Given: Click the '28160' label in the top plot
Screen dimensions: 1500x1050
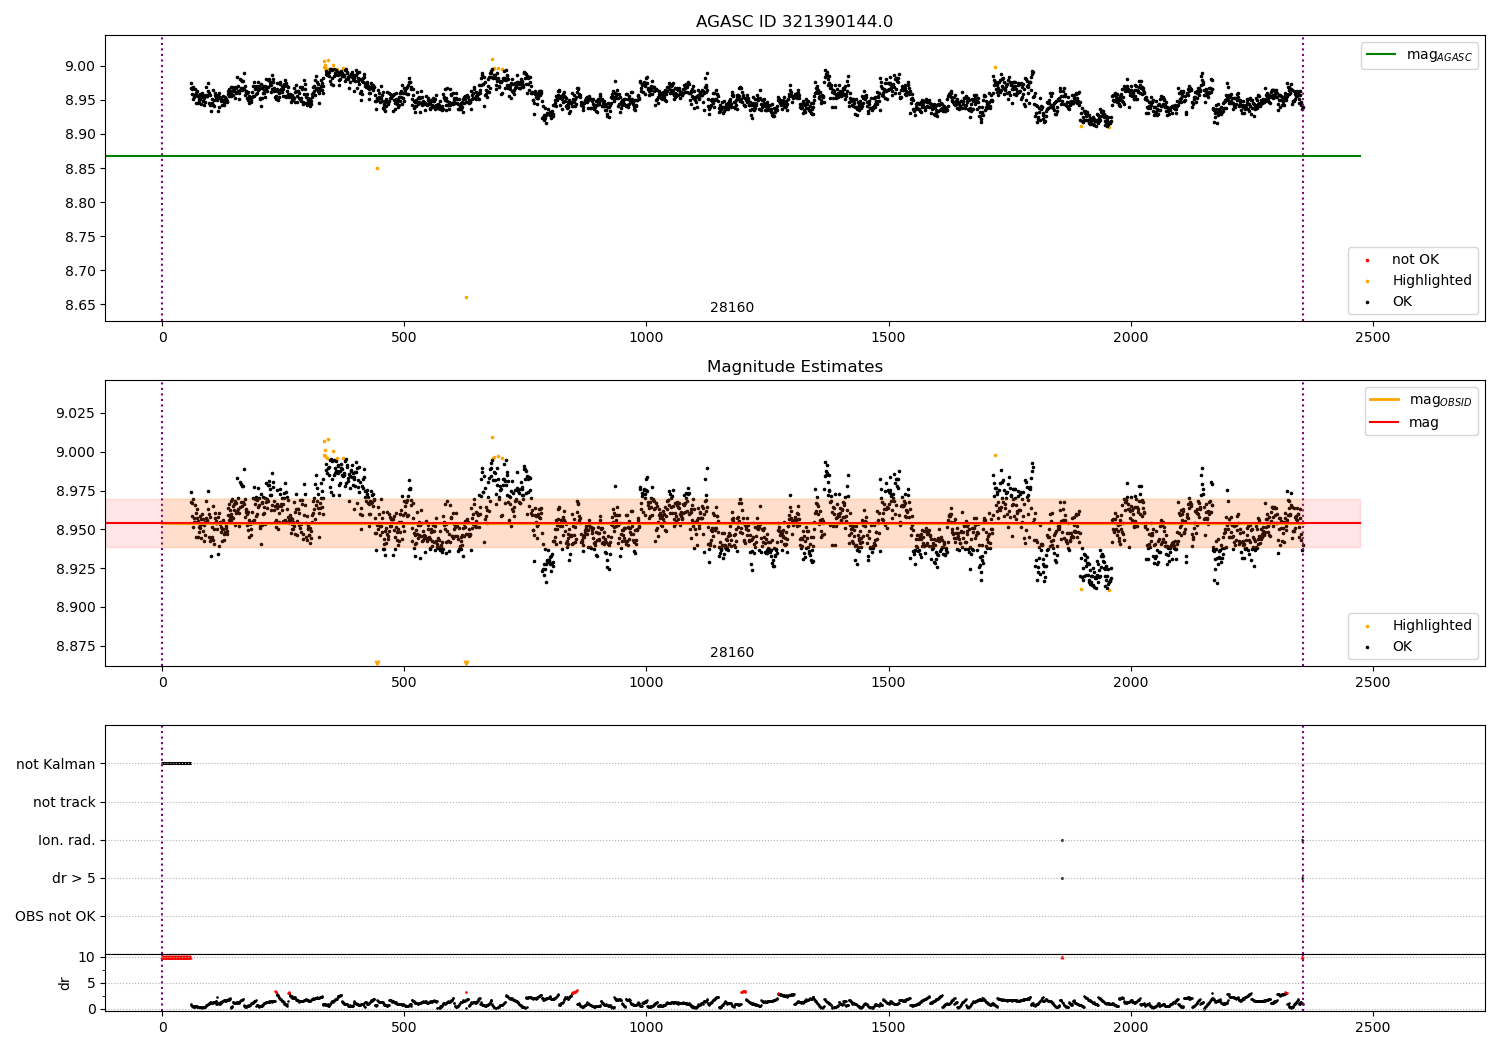Looking at the screenshot, I should [732, 308].
